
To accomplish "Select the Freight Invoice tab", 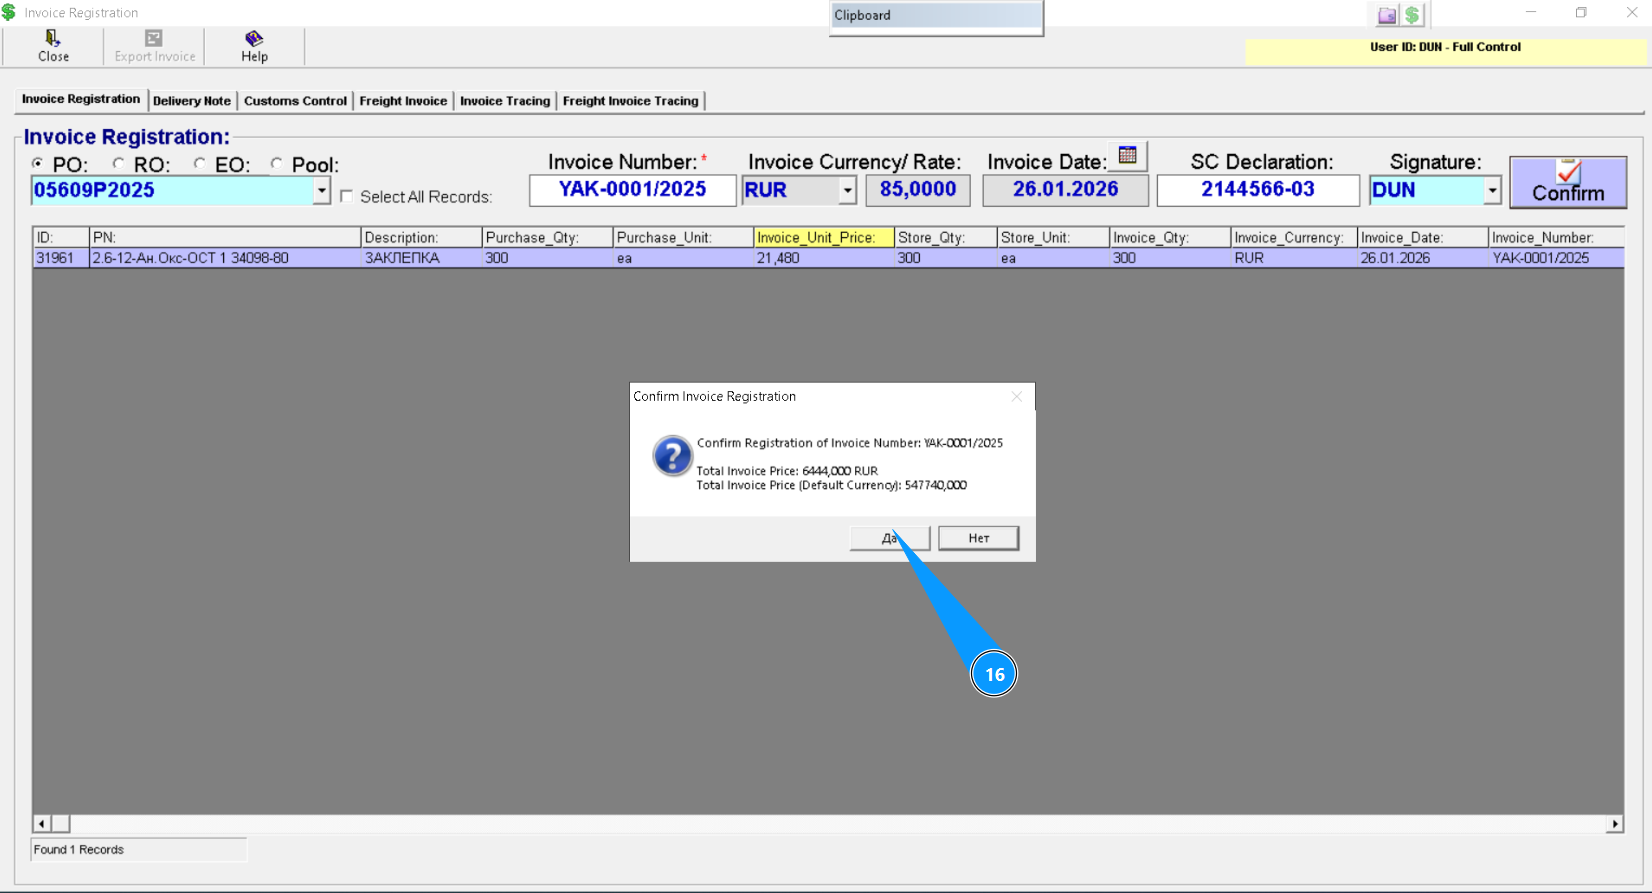I will coord(403,101).
